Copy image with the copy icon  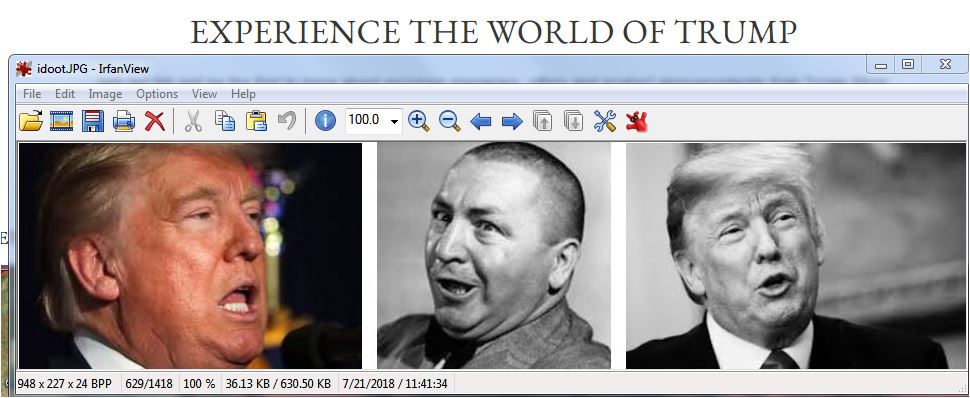coord(225,121)
